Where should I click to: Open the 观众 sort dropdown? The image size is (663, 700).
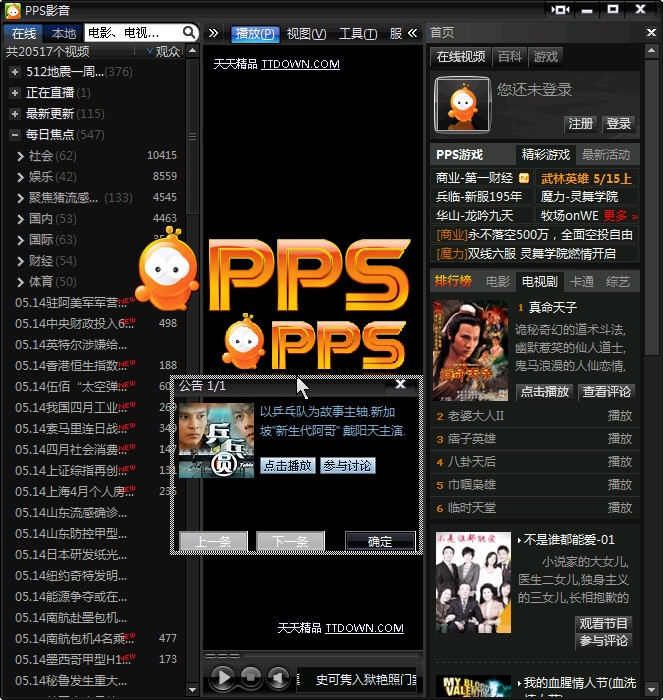click(163, 51)
